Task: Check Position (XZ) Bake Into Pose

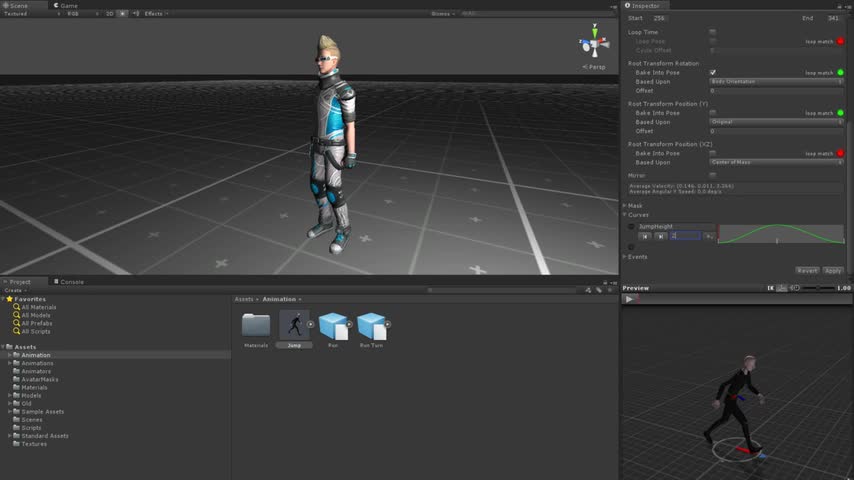Action: tap(712, 153)
